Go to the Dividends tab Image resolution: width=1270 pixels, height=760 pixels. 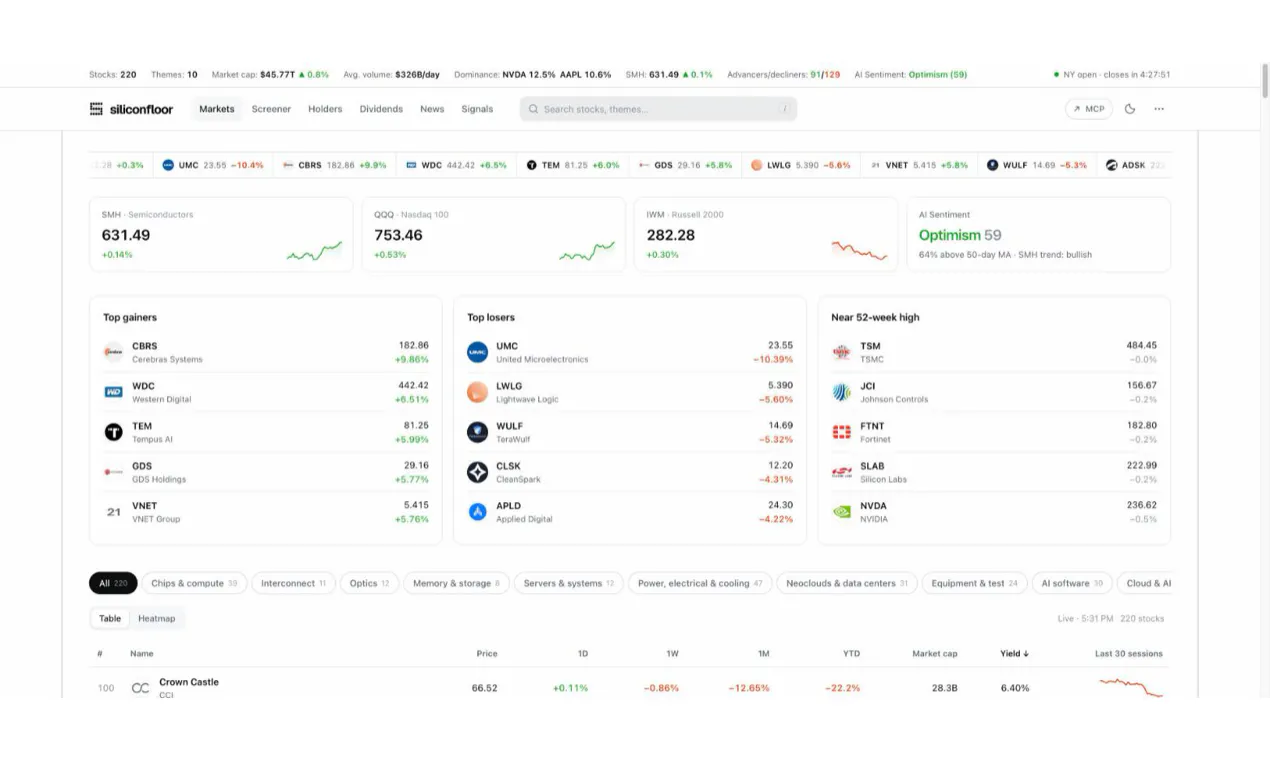381,109
